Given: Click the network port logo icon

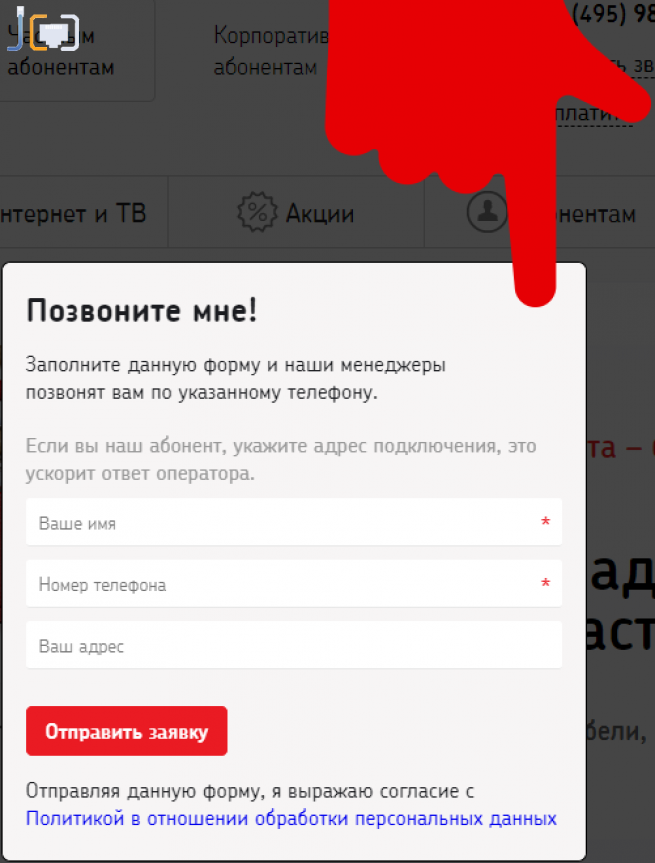Looking at the screenshot, I should (x=43, y=29).
